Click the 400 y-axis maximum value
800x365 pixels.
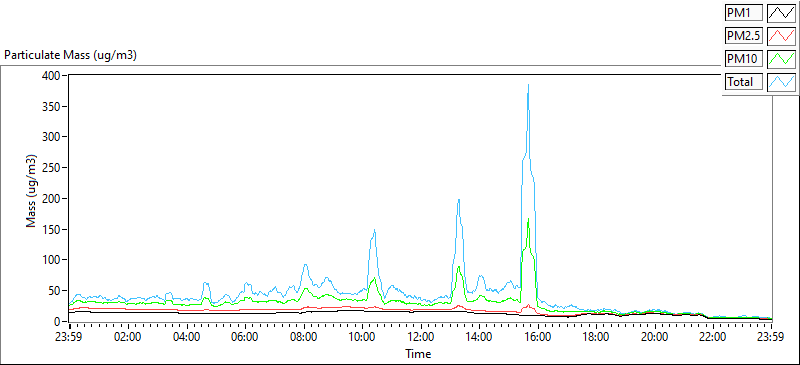[52, 76]
